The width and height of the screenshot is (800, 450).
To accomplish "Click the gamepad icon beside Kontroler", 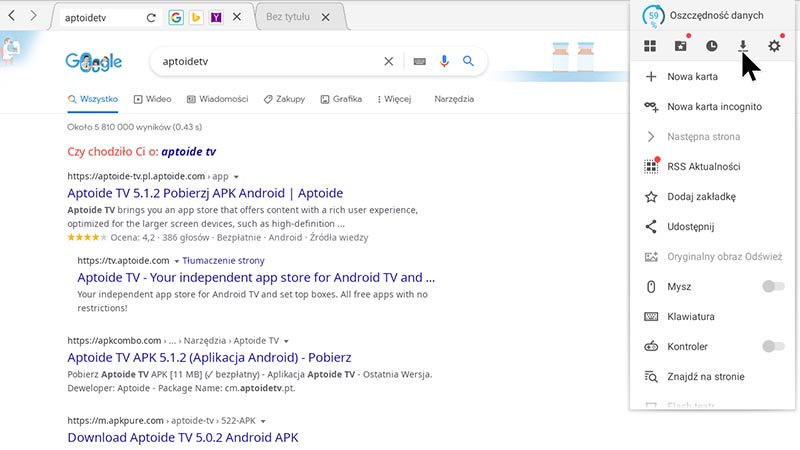I will point(651,347).
